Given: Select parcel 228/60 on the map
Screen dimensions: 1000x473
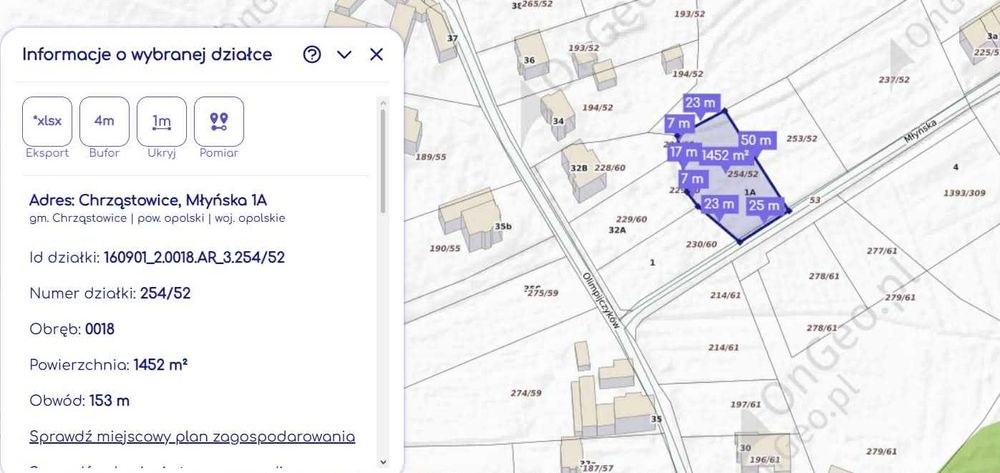Looking at the screenshot, I should click(610, 168).
